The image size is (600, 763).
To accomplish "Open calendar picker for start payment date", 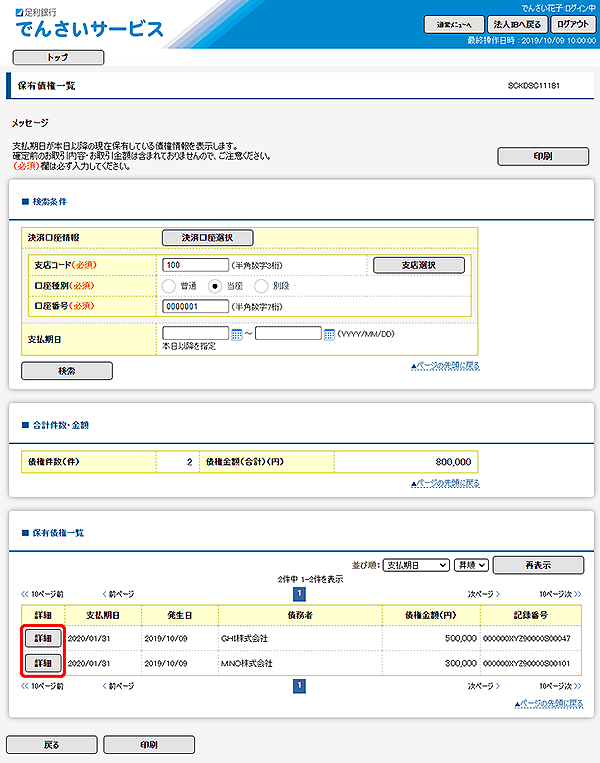I will tap(237, 334).
